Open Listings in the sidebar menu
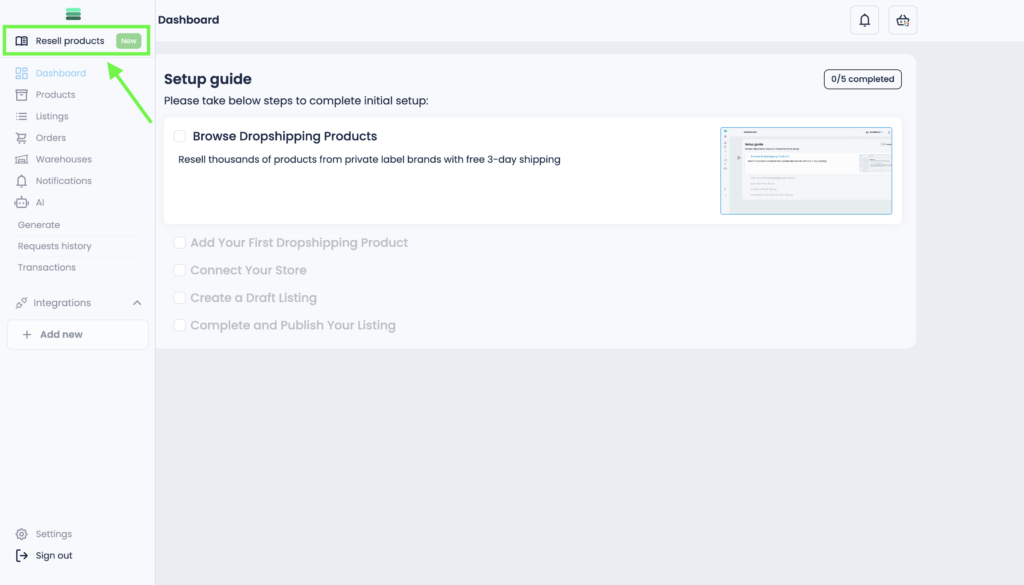Image resolution: width=1024 pixels, height=585 pixels. (x=52, y=117)
